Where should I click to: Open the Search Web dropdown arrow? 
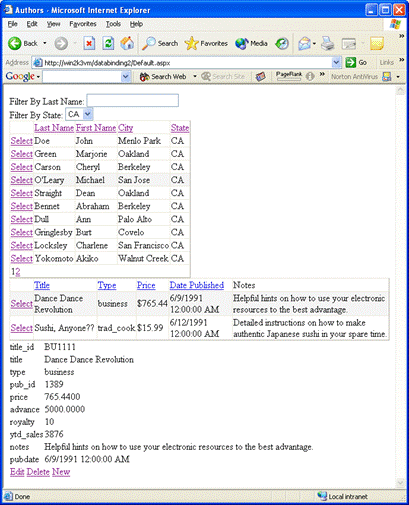pyautogui.click(x=195, y=77)
